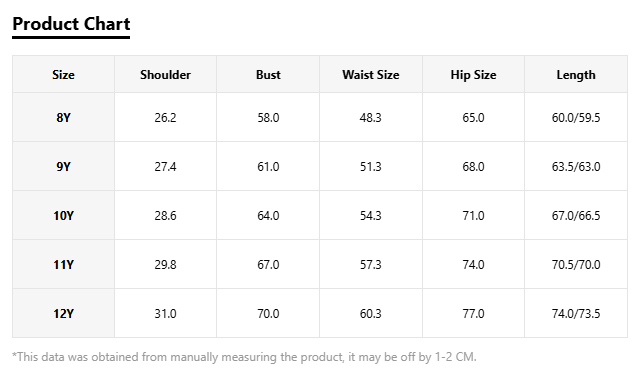
Task: Click the Length column header
Action: 576,75
